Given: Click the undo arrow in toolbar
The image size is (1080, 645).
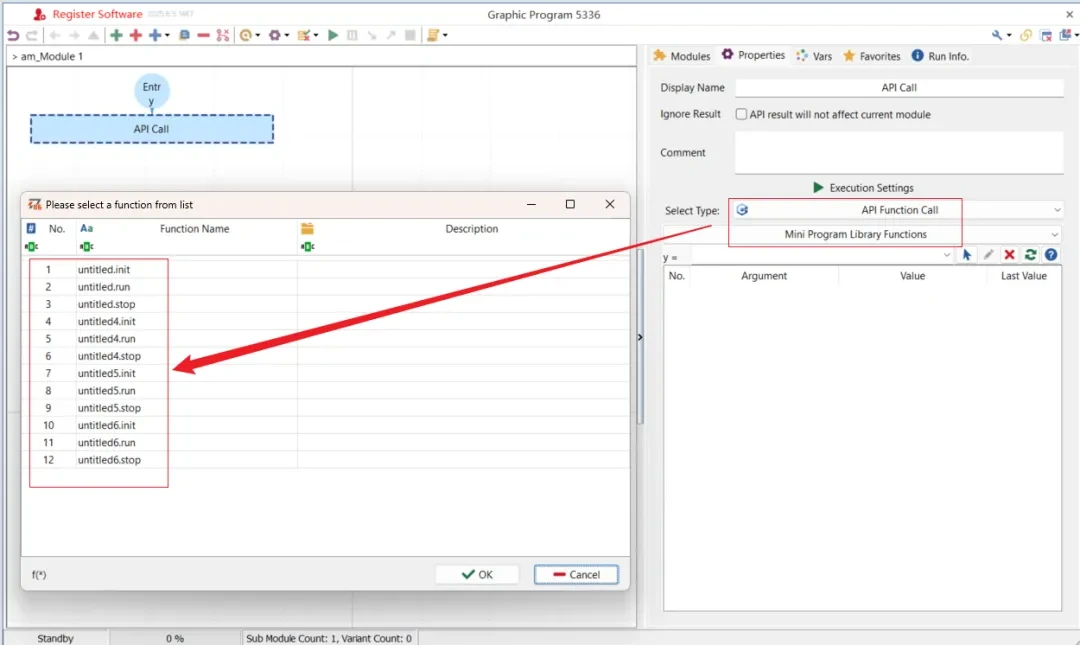Looking at the screenshot, I should click(13, 35).
